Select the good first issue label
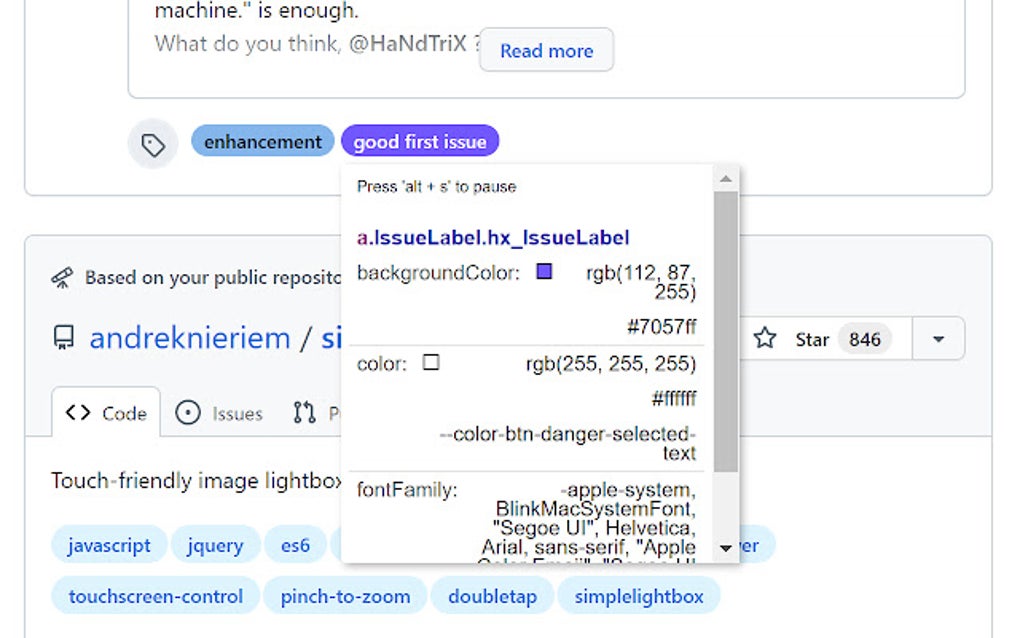1020x638 pixels. [420, 141]
